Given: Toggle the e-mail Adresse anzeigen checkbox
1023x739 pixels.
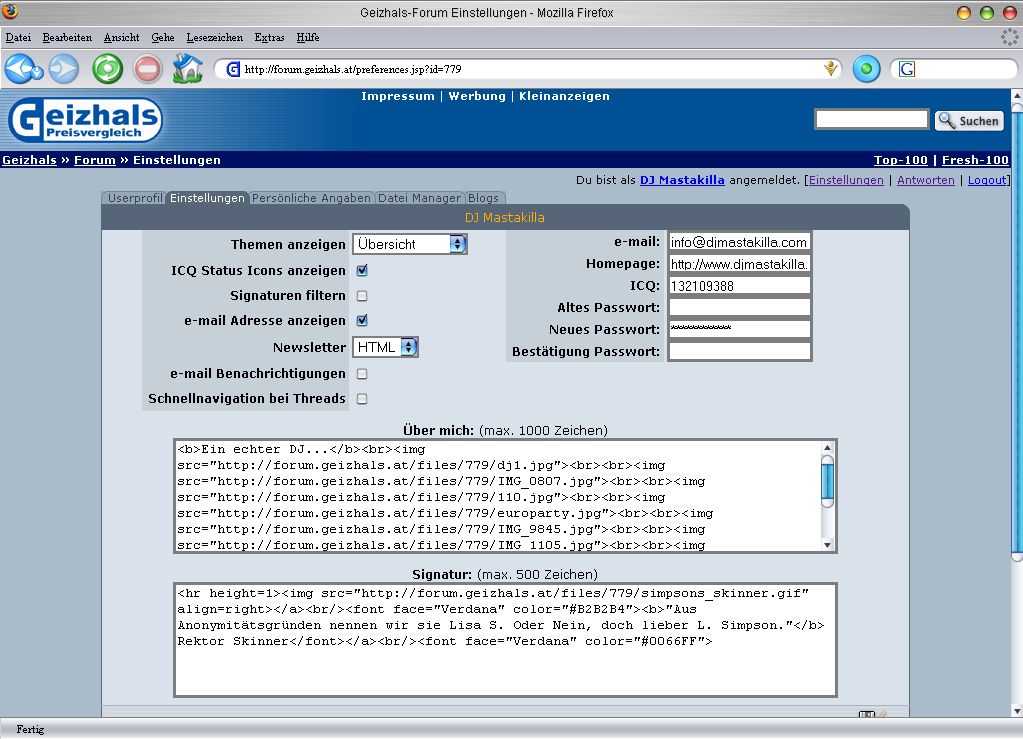Looking at the screenshot, I should [x=362, y=320].
